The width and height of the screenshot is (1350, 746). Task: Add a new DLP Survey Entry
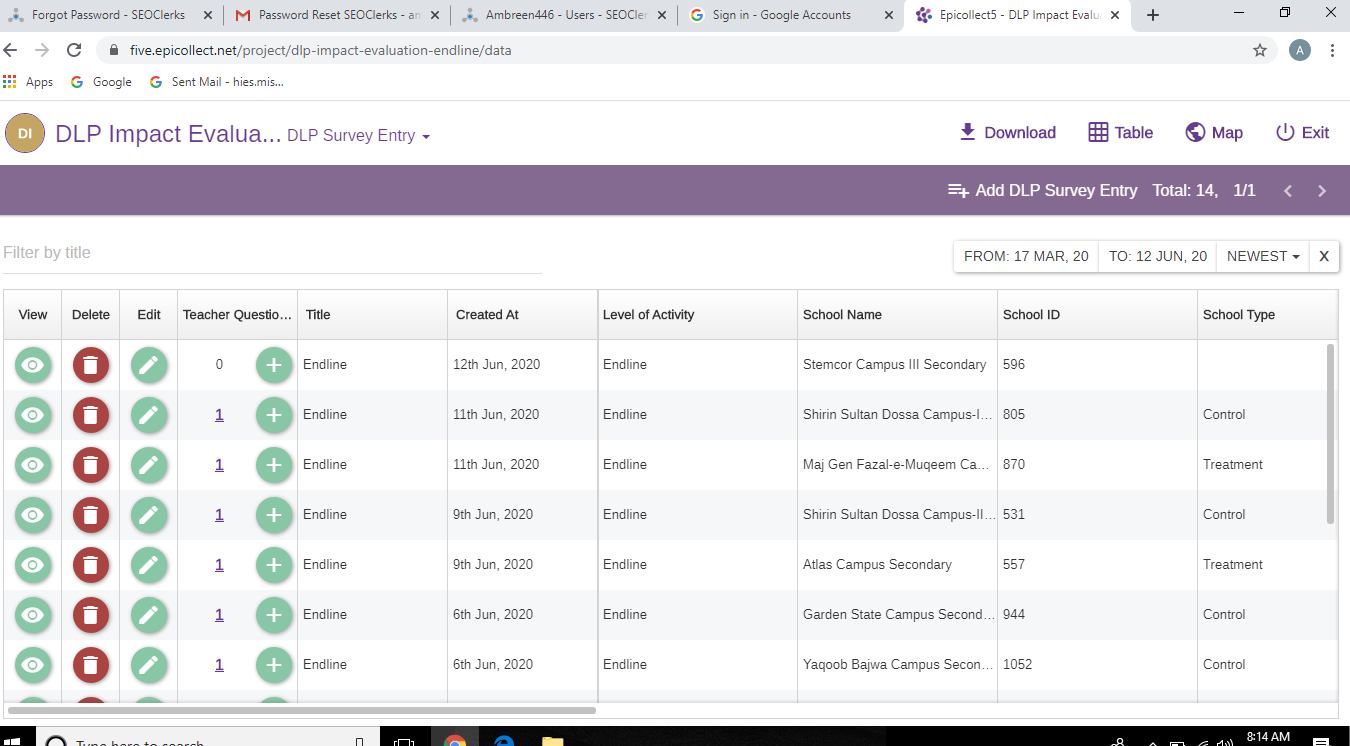1042,191
